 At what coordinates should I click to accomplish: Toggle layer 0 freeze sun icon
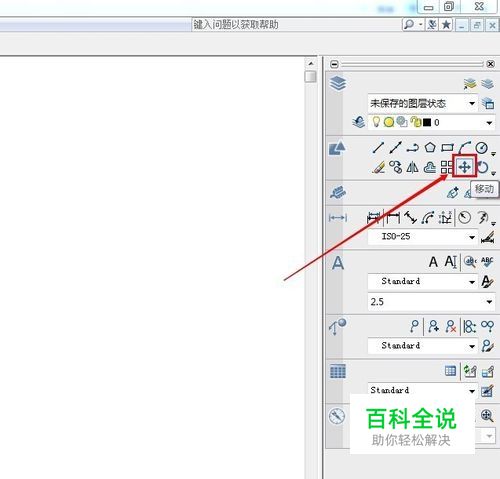(389, 122)
